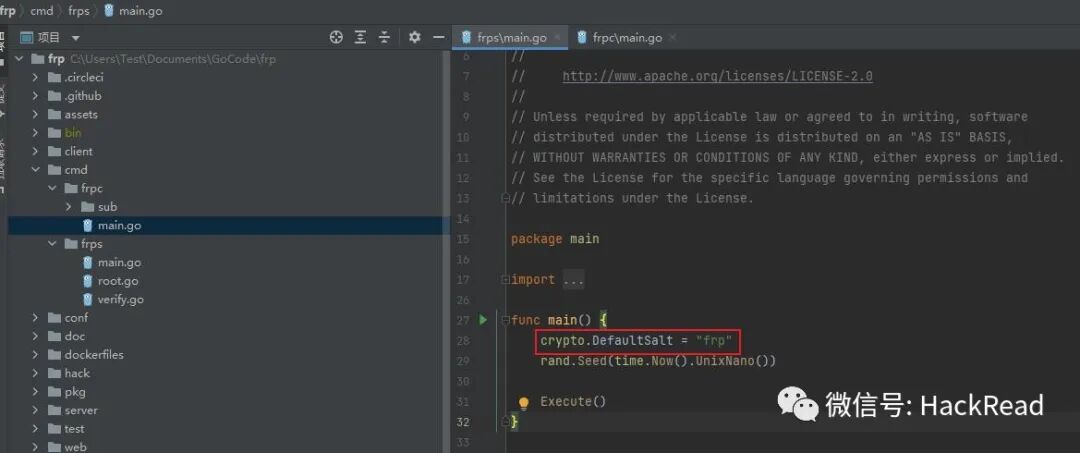Click frps in the breadcrumb path

[x=79, y=11]
